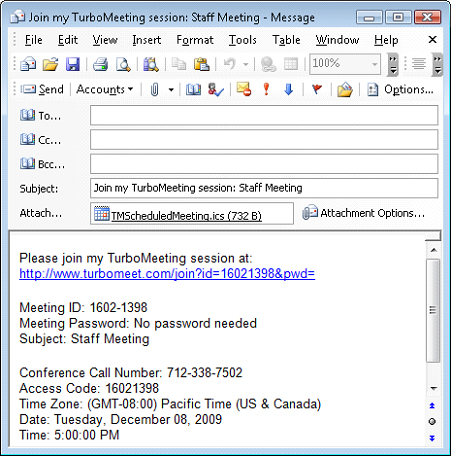The height and width of the screenshot is (456, 451).
Task: Expand Standard toolbar overflow options
Action: 393,64
